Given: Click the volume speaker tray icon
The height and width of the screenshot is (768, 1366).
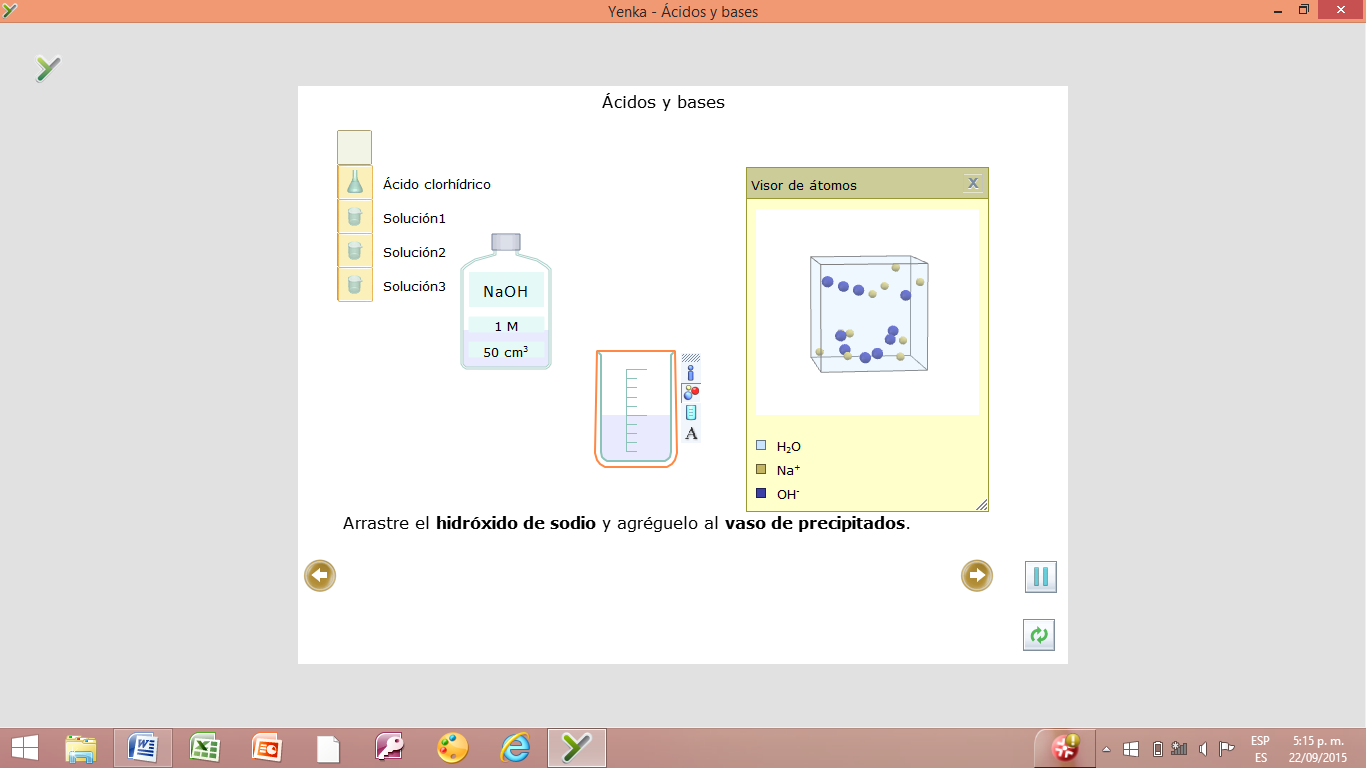Looking at the screenshot, I should tap(1203, 749).
